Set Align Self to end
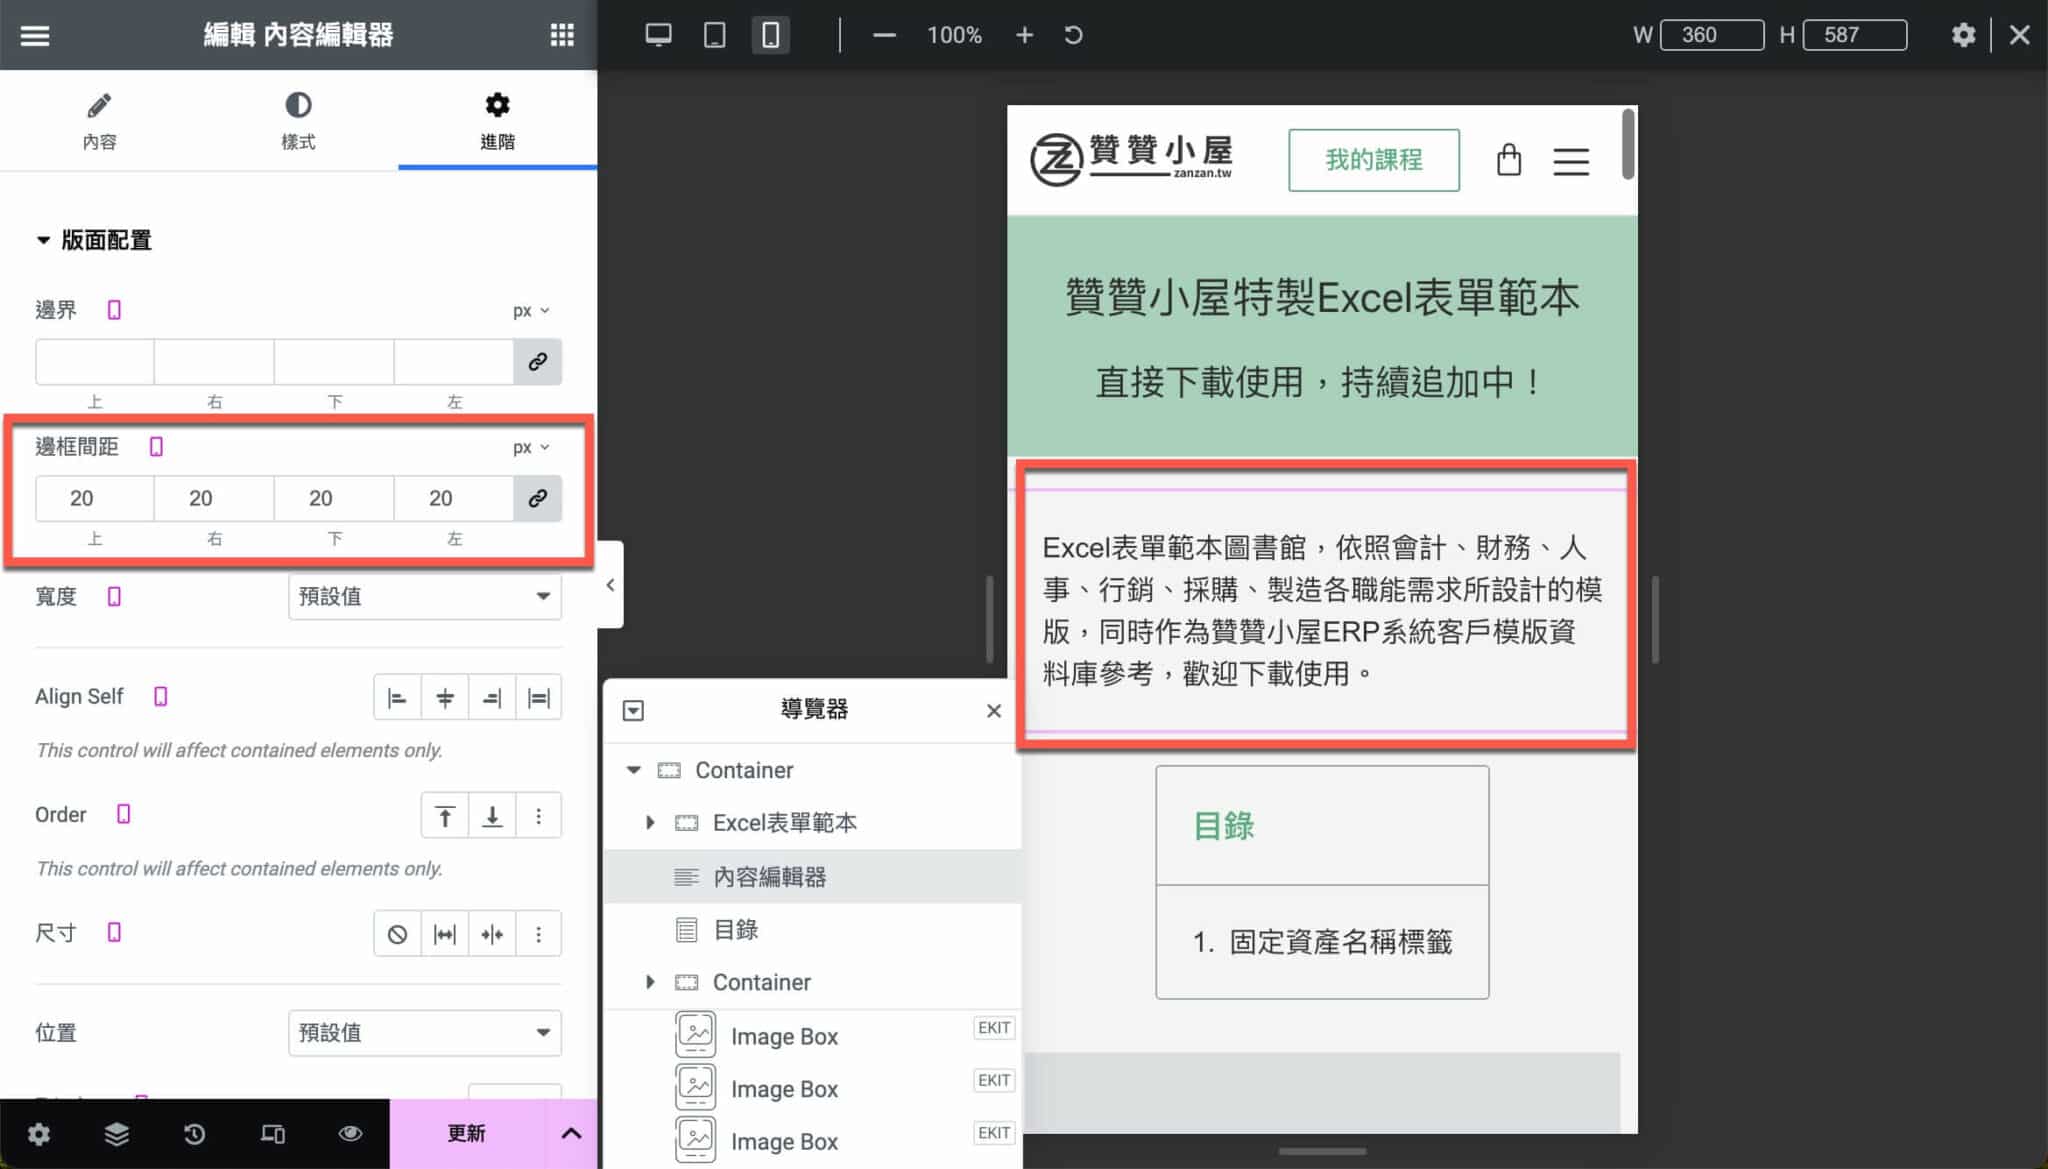The image size is (2048, 1169). pyautogui.click(x=492, y=698)
